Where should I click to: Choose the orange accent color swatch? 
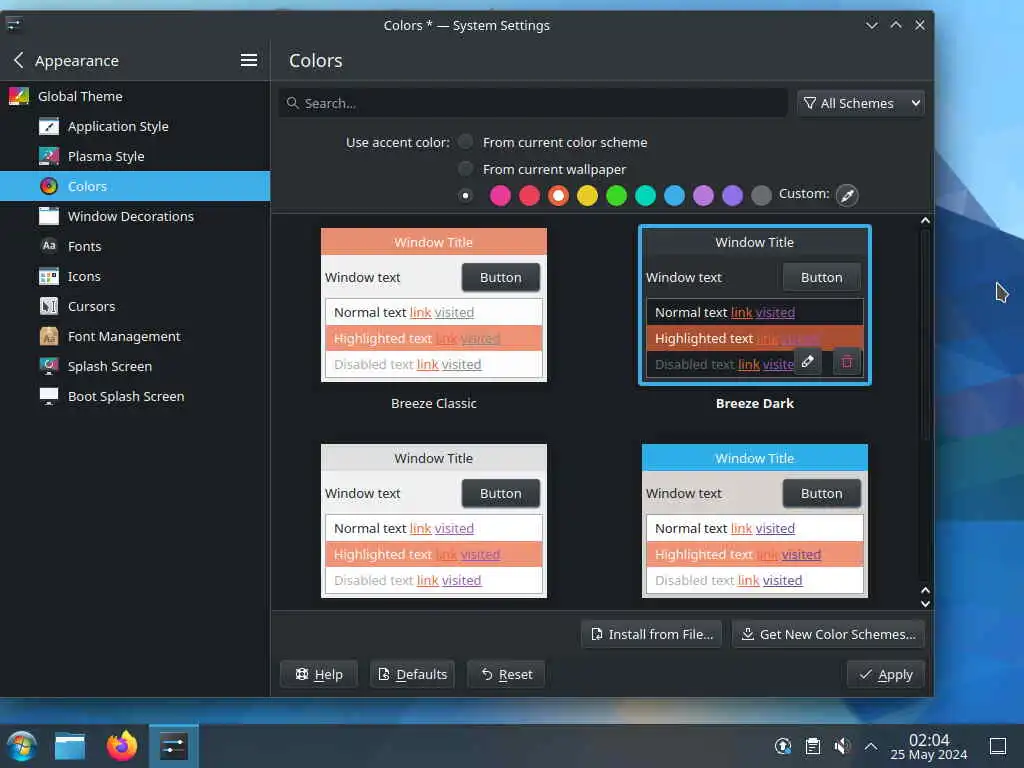558,195
